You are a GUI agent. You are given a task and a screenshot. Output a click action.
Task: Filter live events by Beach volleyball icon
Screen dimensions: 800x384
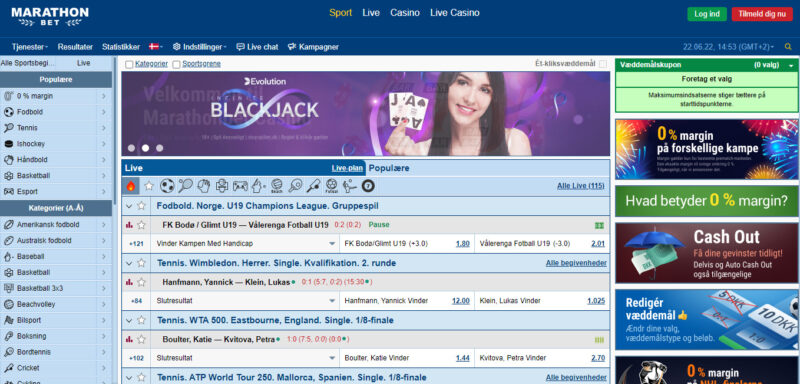277,186
